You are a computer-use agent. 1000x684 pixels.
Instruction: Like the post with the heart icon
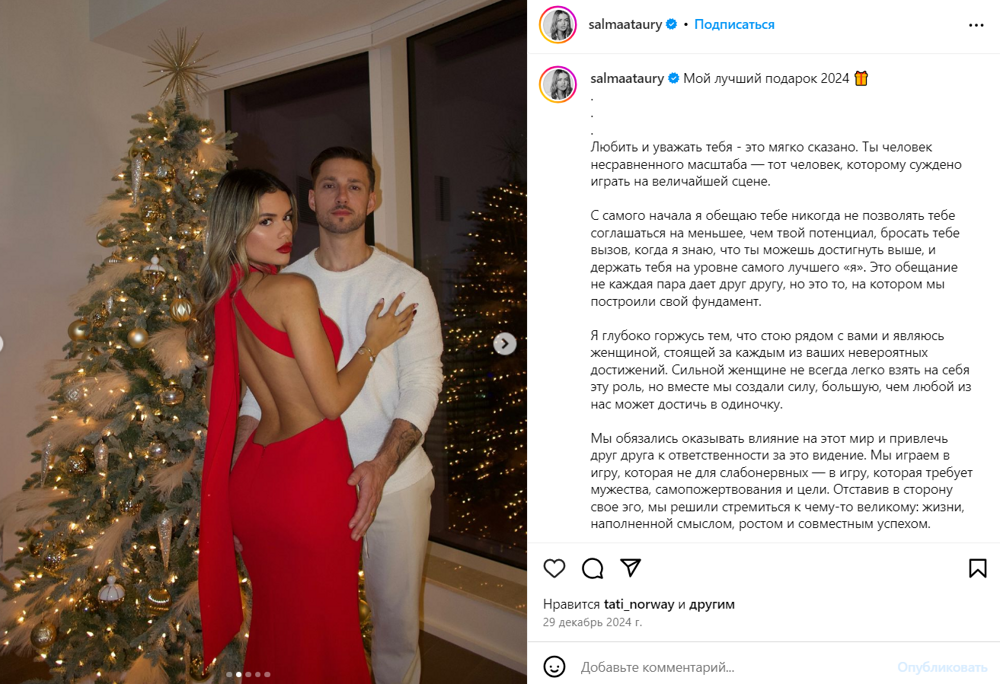[554, 568]
